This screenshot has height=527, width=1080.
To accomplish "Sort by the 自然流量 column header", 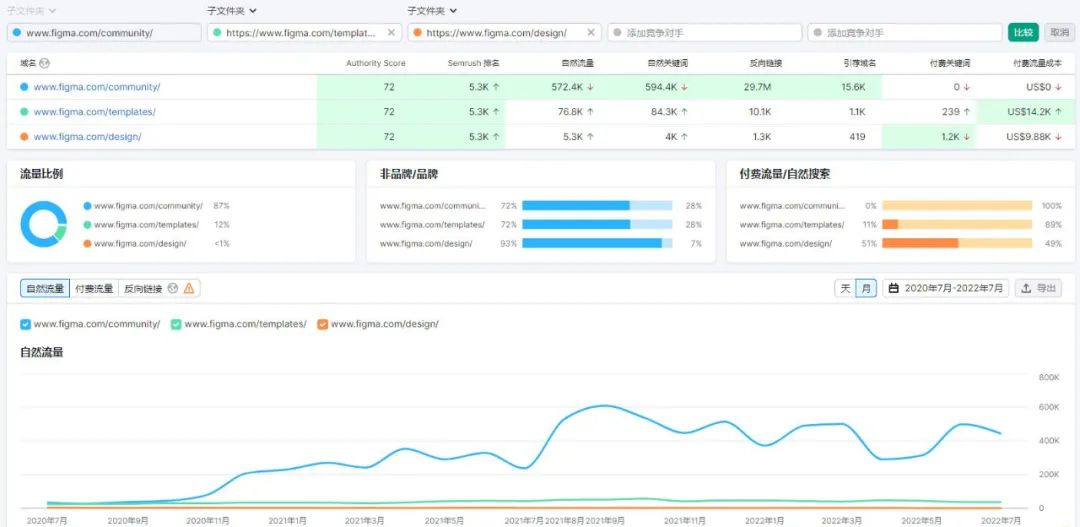I will pyautogui.click(x=577, y=63).
